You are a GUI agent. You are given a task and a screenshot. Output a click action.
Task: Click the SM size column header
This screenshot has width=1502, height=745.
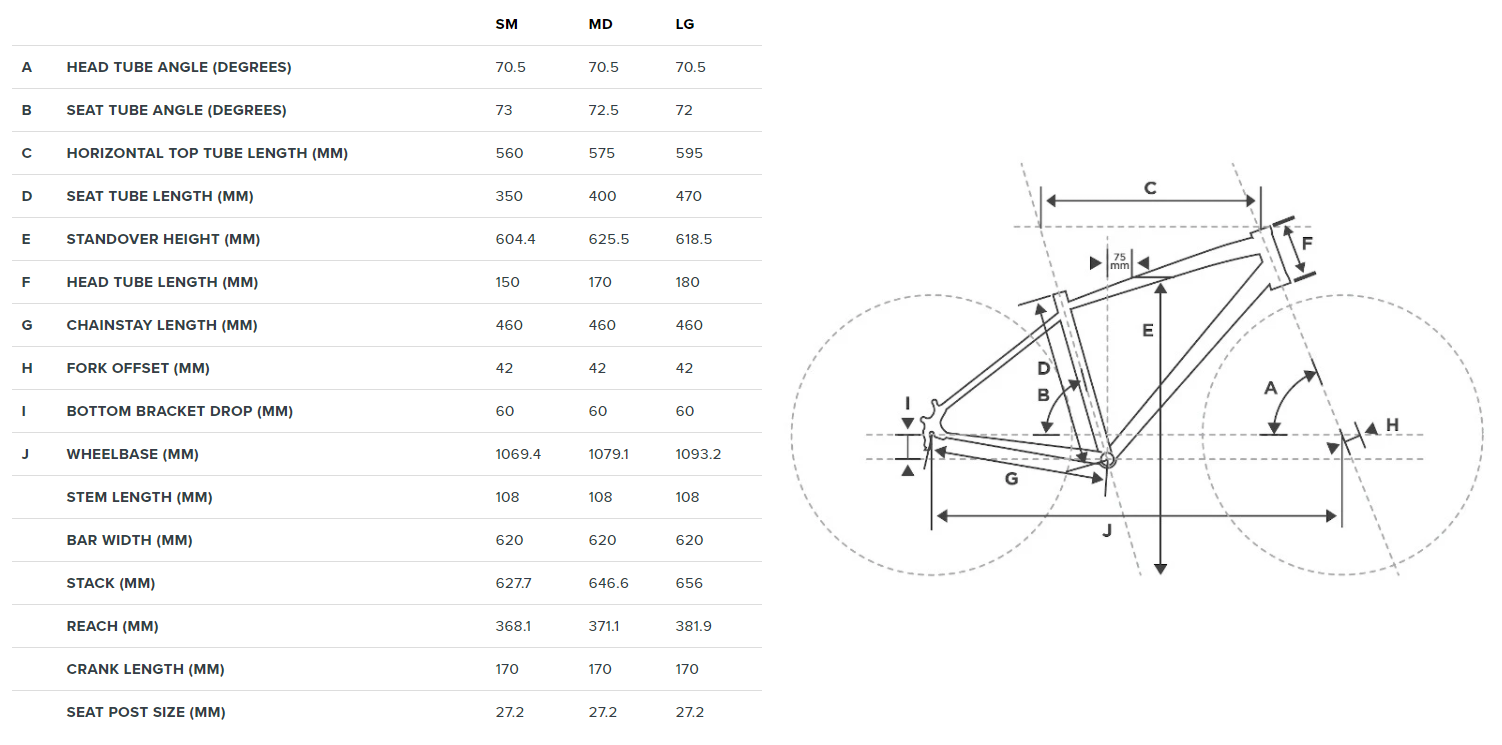(x=507, y=24)
